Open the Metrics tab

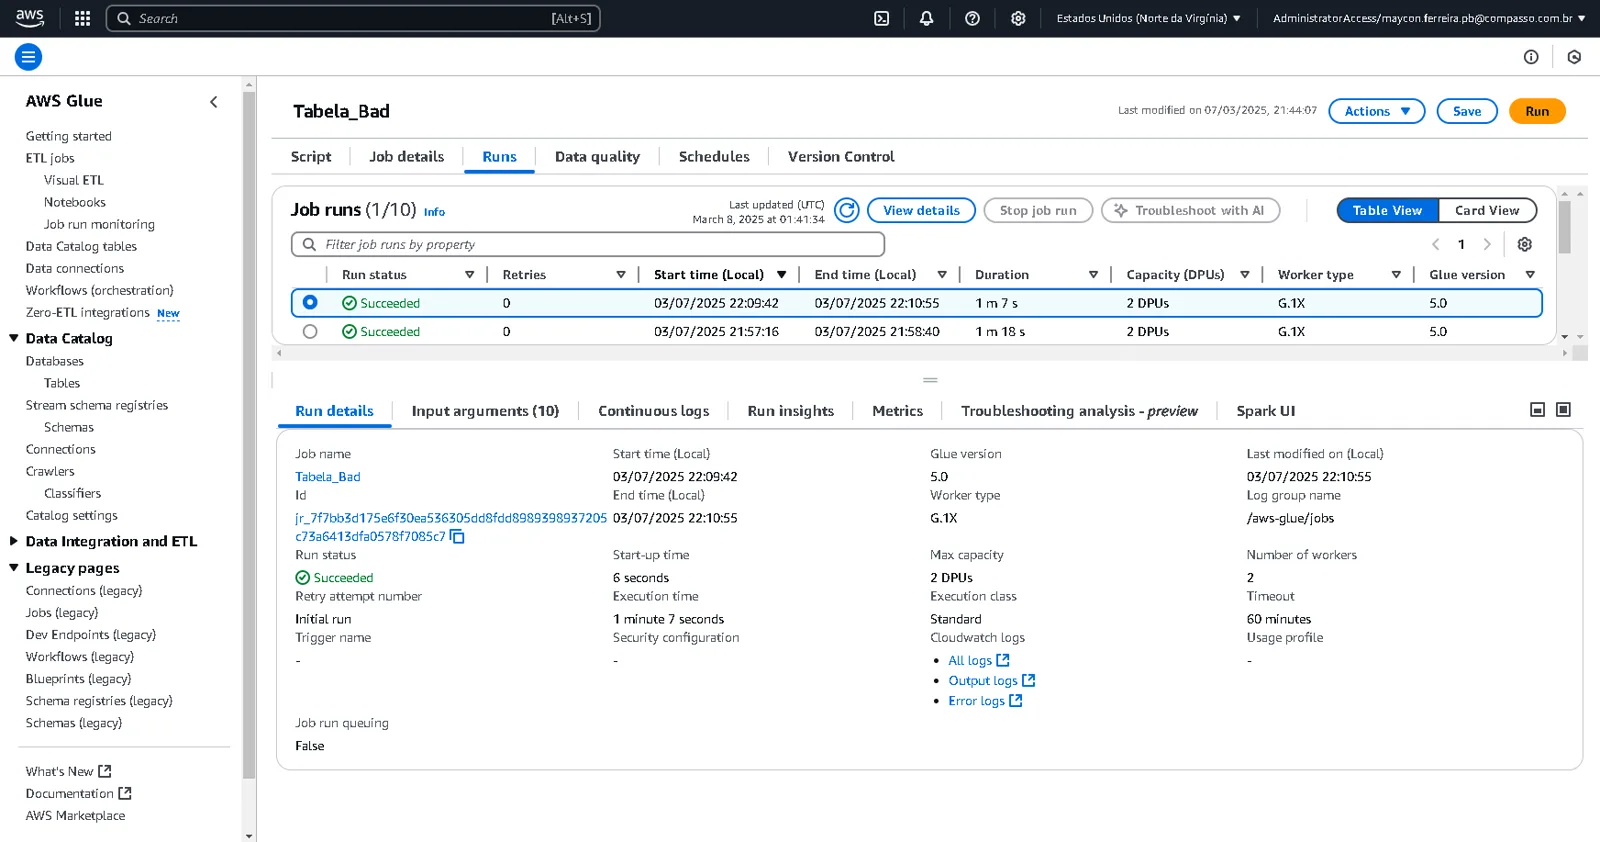(x=898, y=411)
